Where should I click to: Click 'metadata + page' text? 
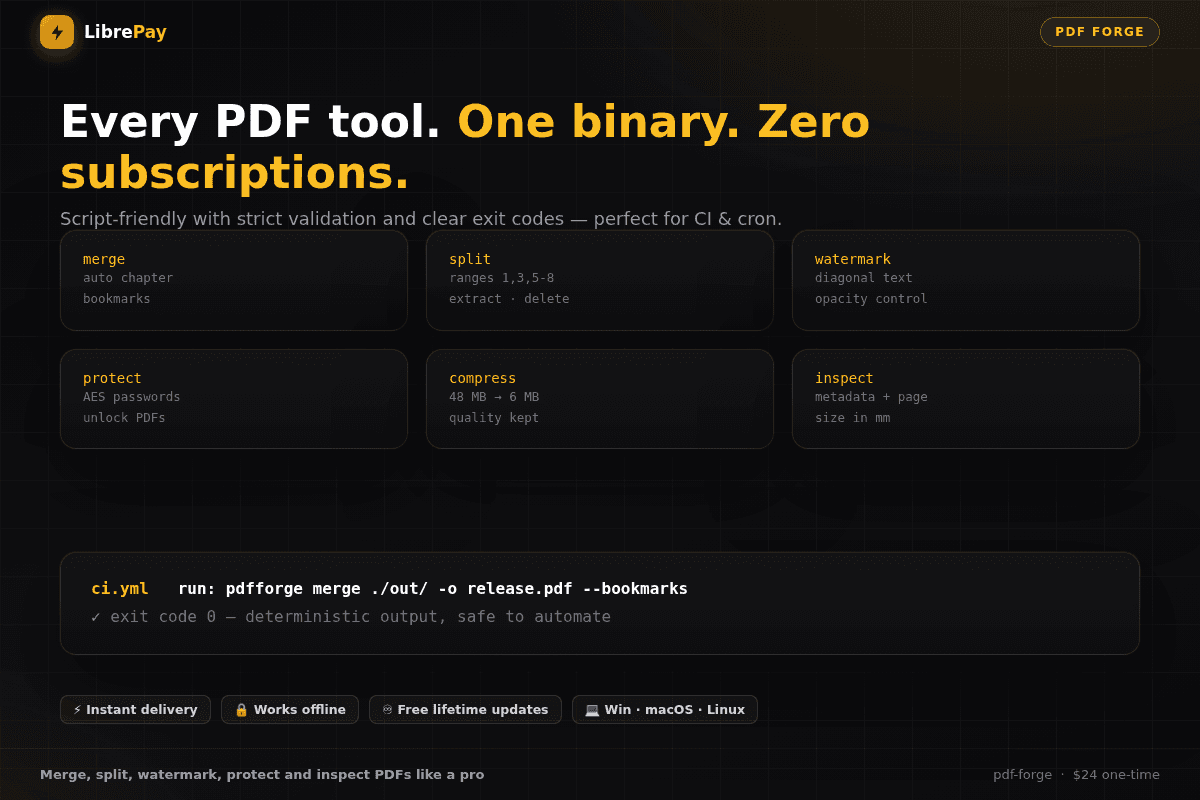[x=871, y=397]
